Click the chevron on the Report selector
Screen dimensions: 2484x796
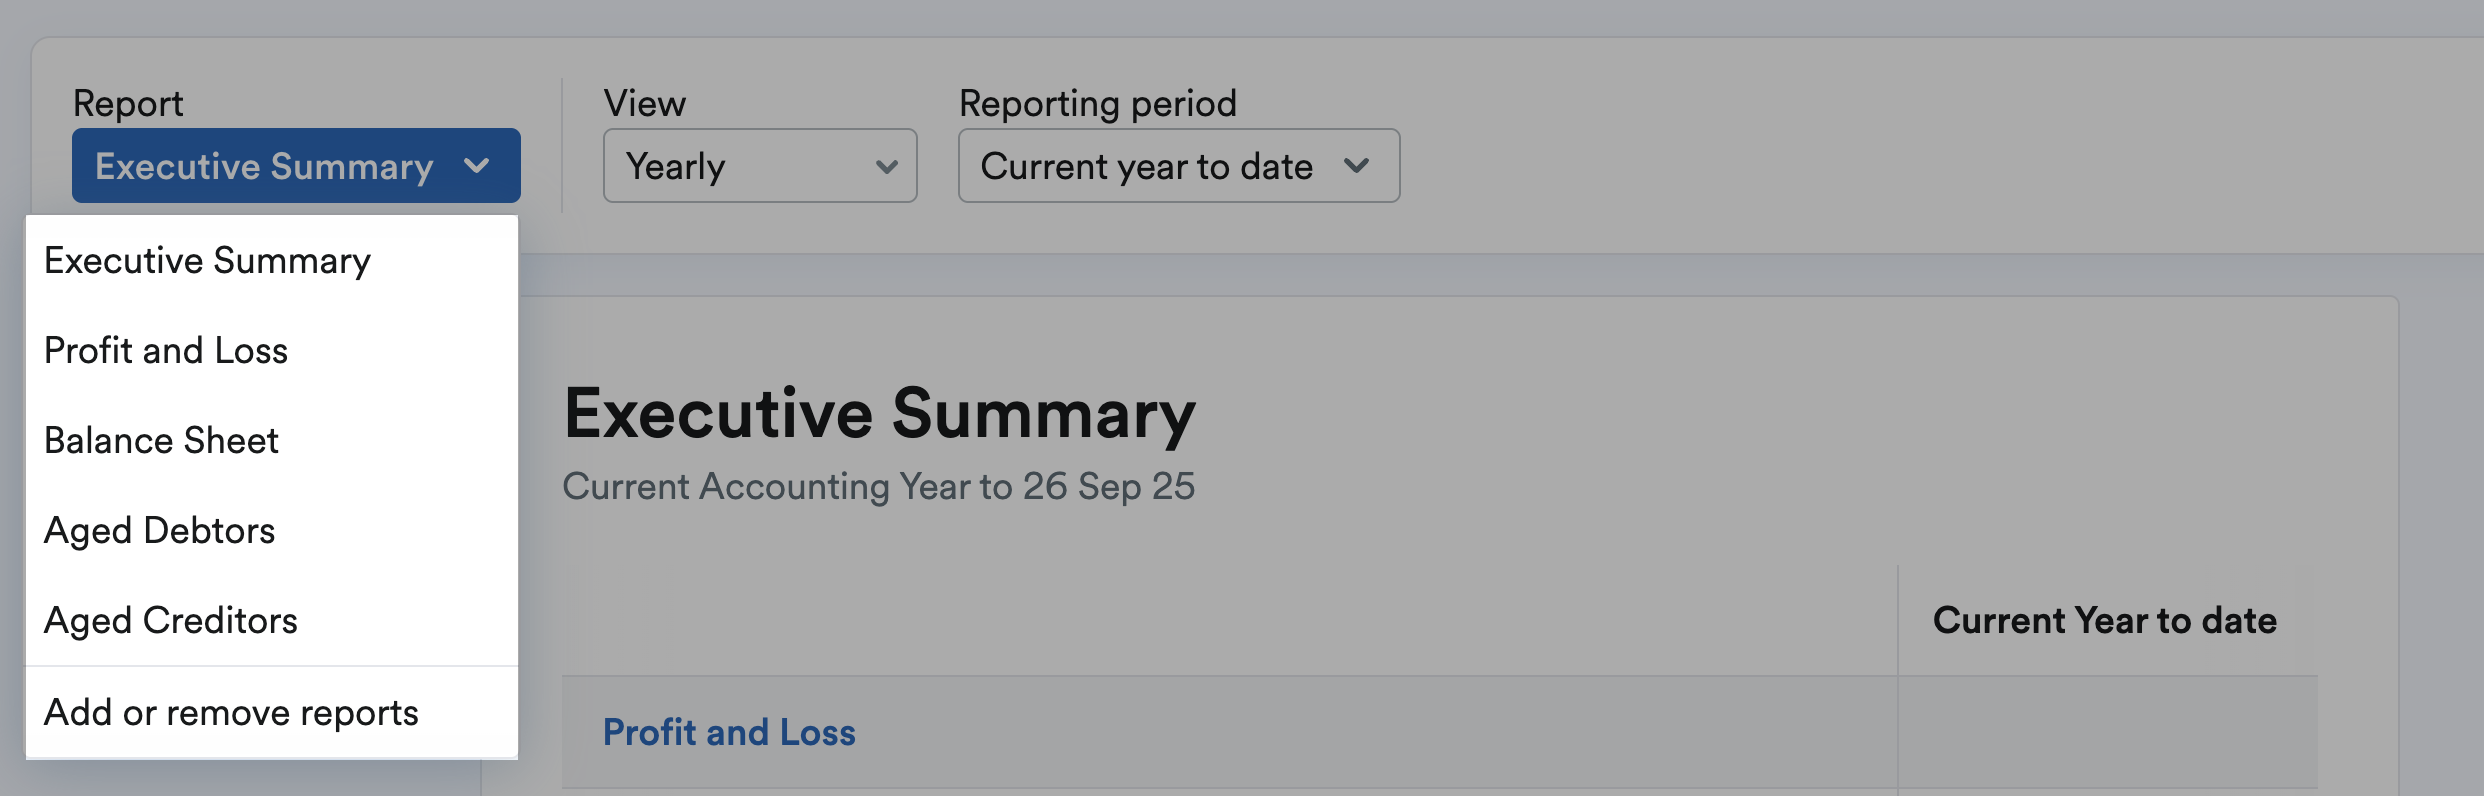pyautogui.click(x=479, y=166)
